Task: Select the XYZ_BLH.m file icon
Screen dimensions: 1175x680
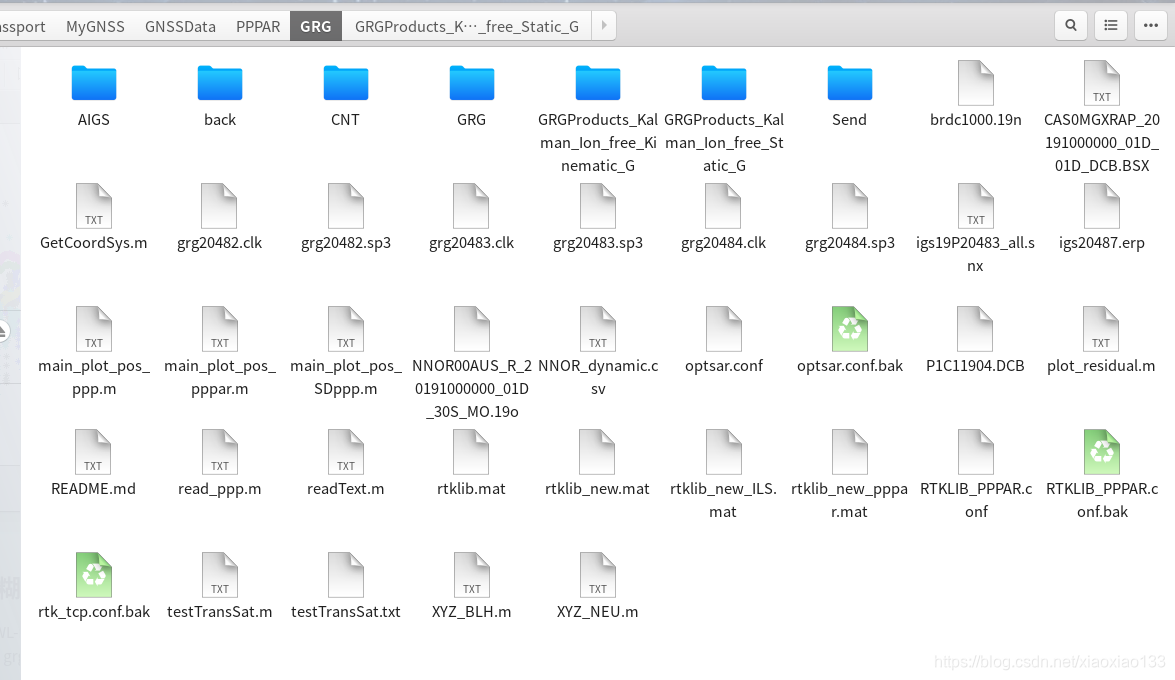Action: tap(471, 575)
